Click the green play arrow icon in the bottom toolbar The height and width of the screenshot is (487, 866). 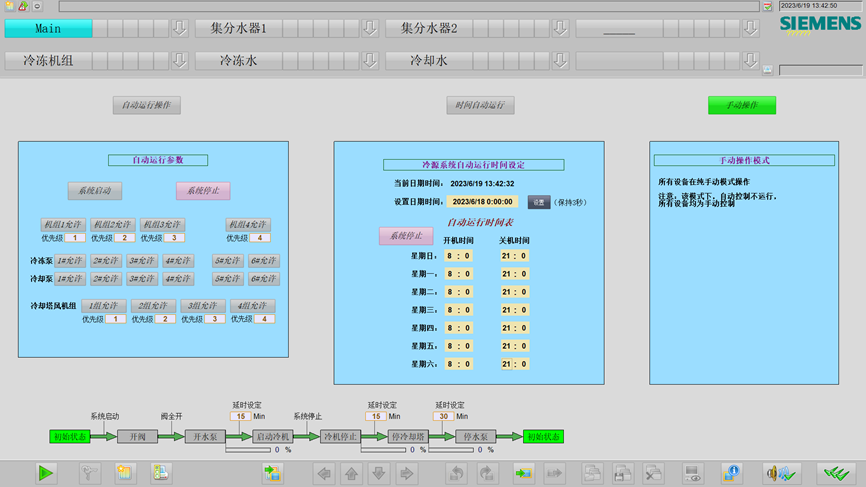coord(46,473)
